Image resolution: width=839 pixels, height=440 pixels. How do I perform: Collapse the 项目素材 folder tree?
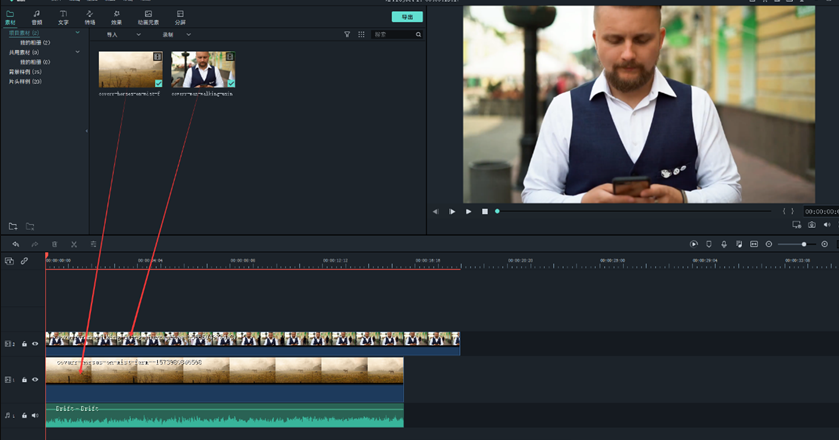click(78, 33)
